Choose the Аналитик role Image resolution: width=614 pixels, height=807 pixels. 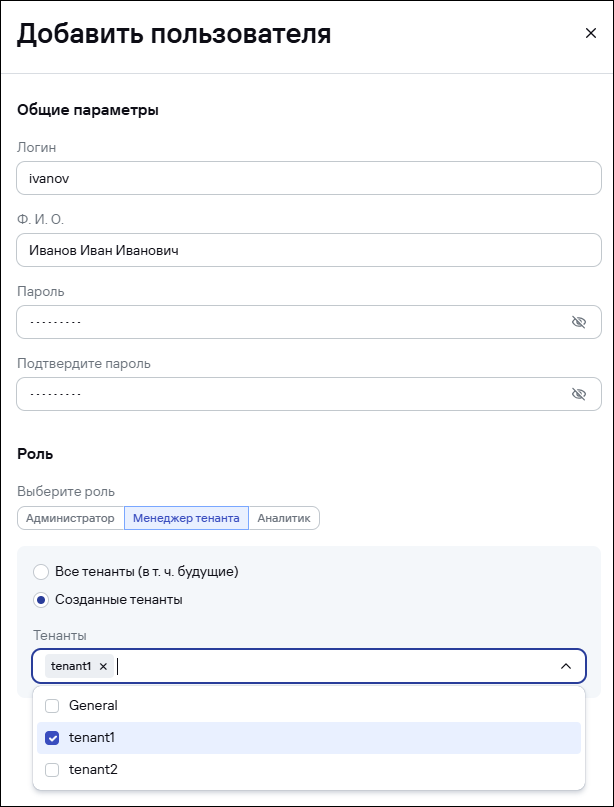click(284, 518)
